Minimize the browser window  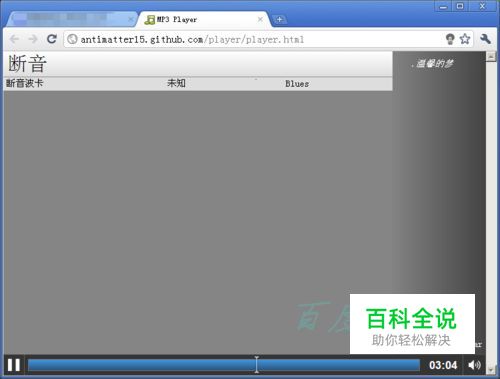443,6
